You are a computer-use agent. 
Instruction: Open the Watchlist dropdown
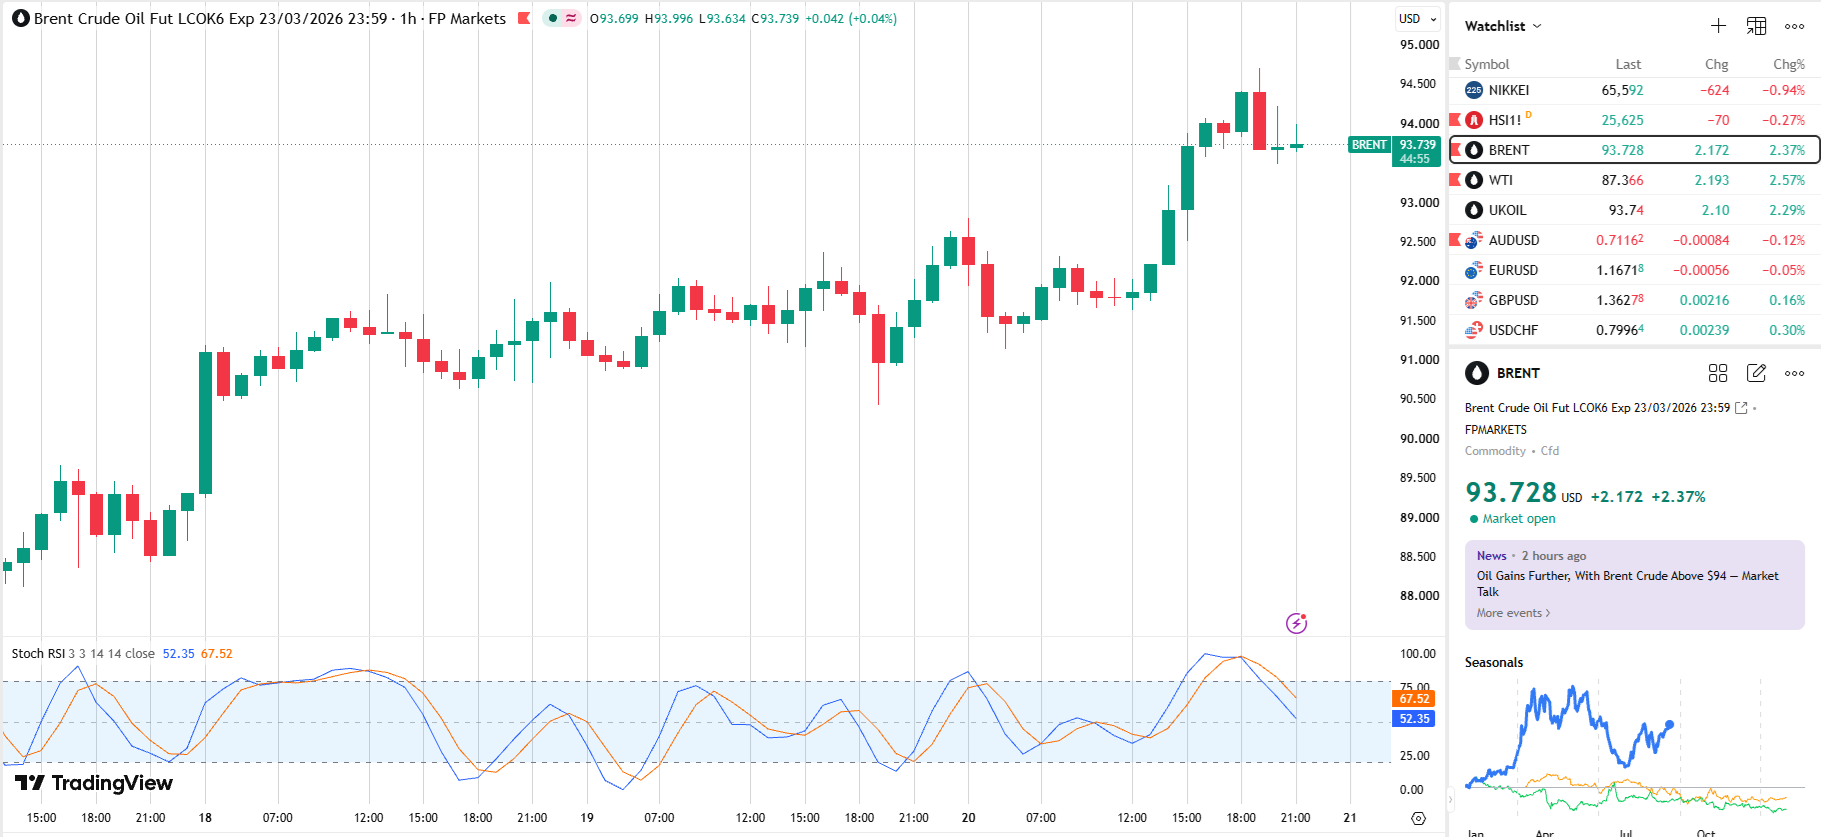point(1503,26)
